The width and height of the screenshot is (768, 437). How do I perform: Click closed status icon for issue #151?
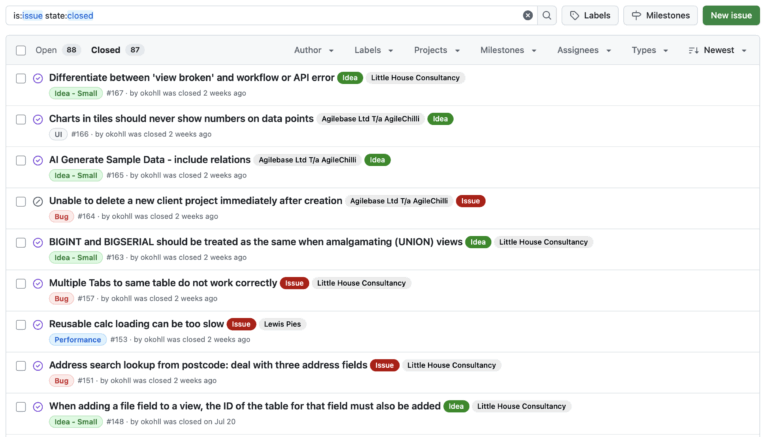38,366
